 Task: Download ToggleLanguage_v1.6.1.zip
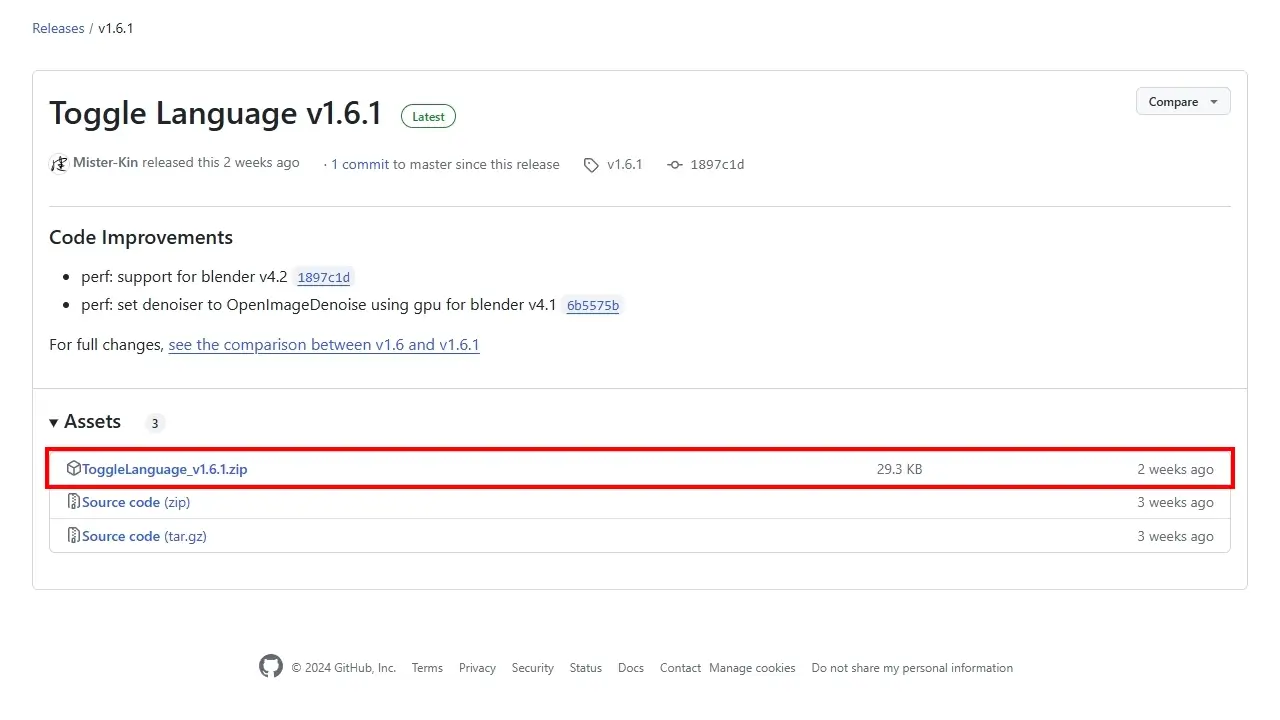click(x=164, y=469)
